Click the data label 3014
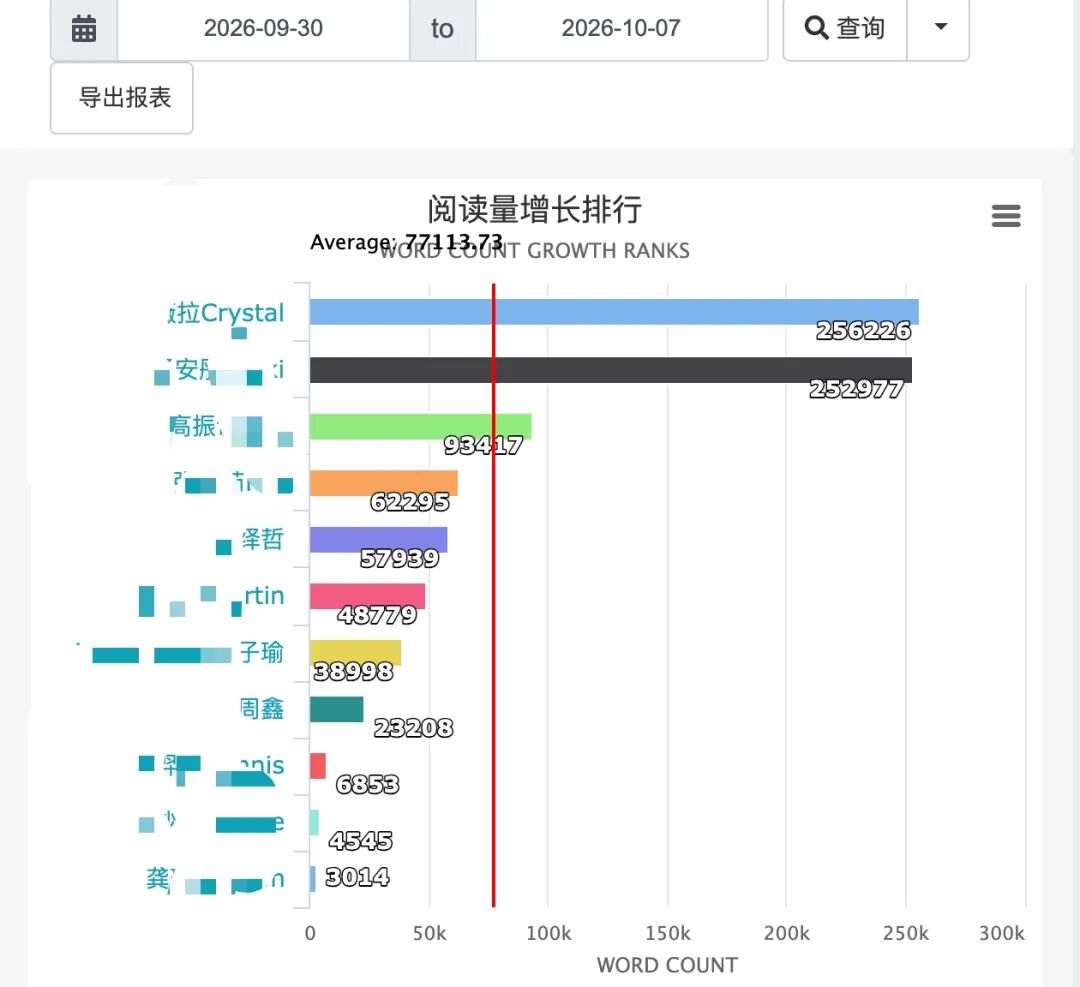Screen dimensions: 1080x987 point(357,877)
